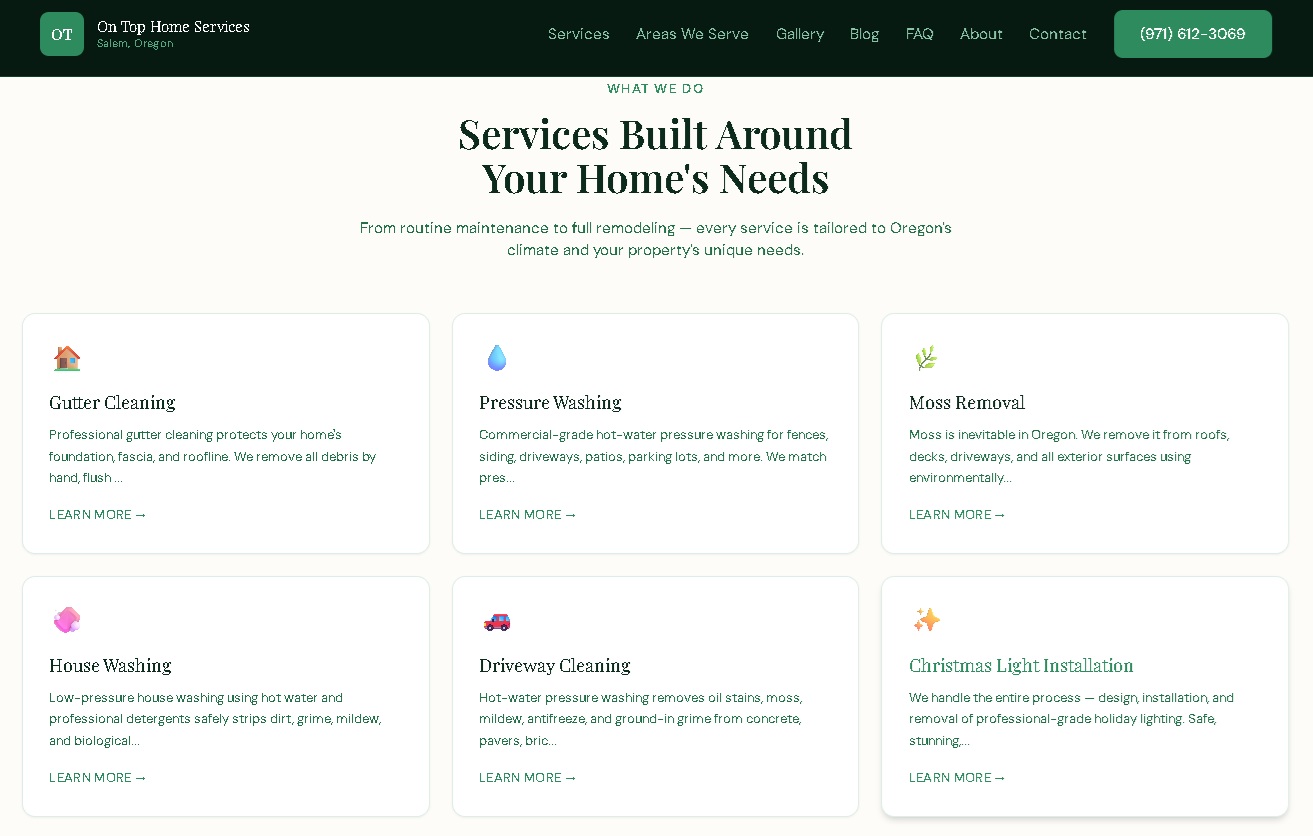Open the Blog section
Image resolution: width=1313 pixels, height=836 pixels.
coord(864,33)
